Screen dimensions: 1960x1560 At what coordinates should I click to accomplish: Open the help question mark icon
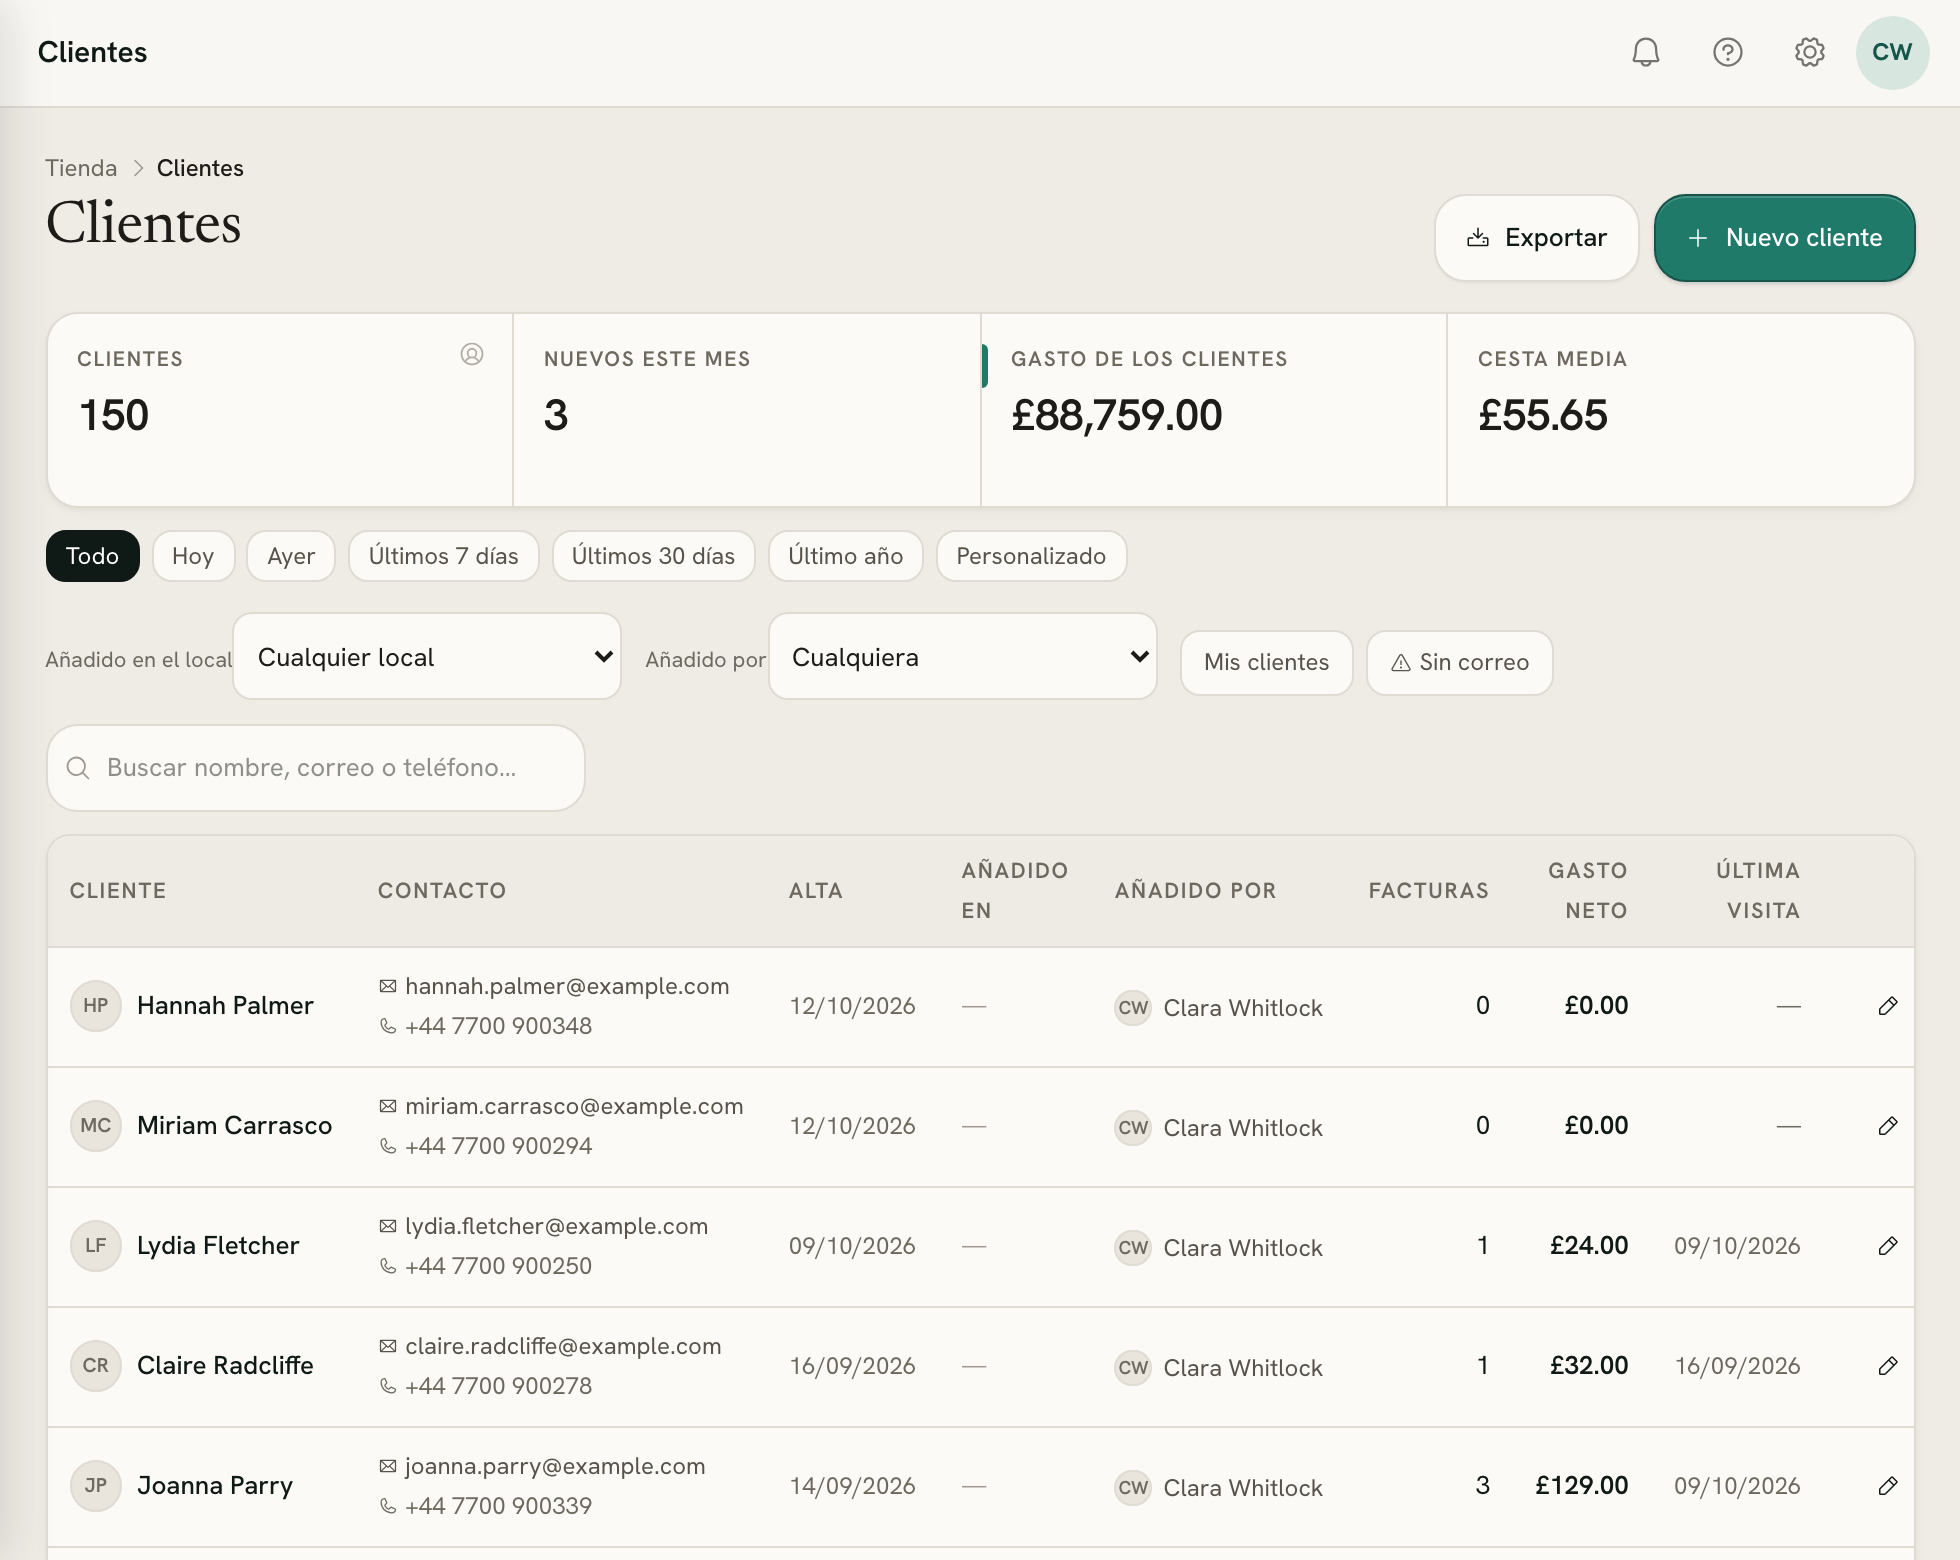coord(1727,52)
